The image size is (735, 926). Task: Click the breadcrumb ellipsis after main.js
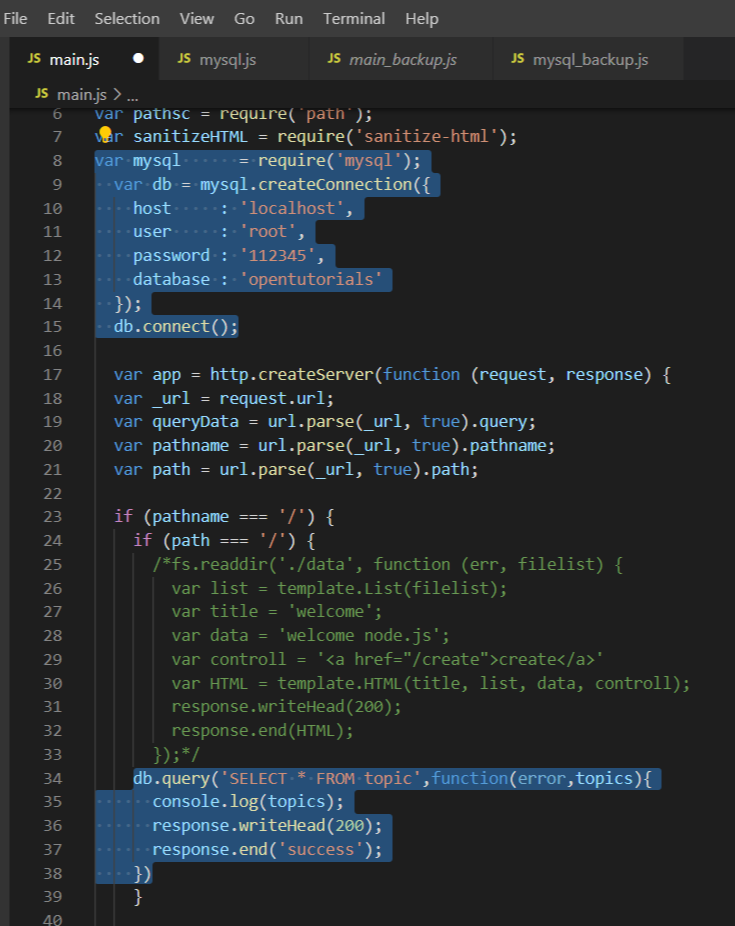pos(132,95)
